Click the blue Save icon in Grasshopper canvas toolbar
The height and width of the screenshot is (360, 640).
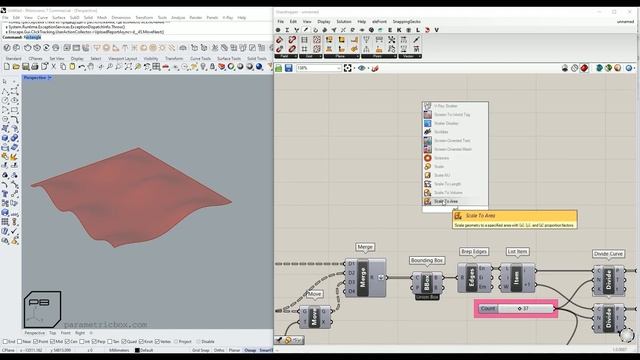[288, 68]
